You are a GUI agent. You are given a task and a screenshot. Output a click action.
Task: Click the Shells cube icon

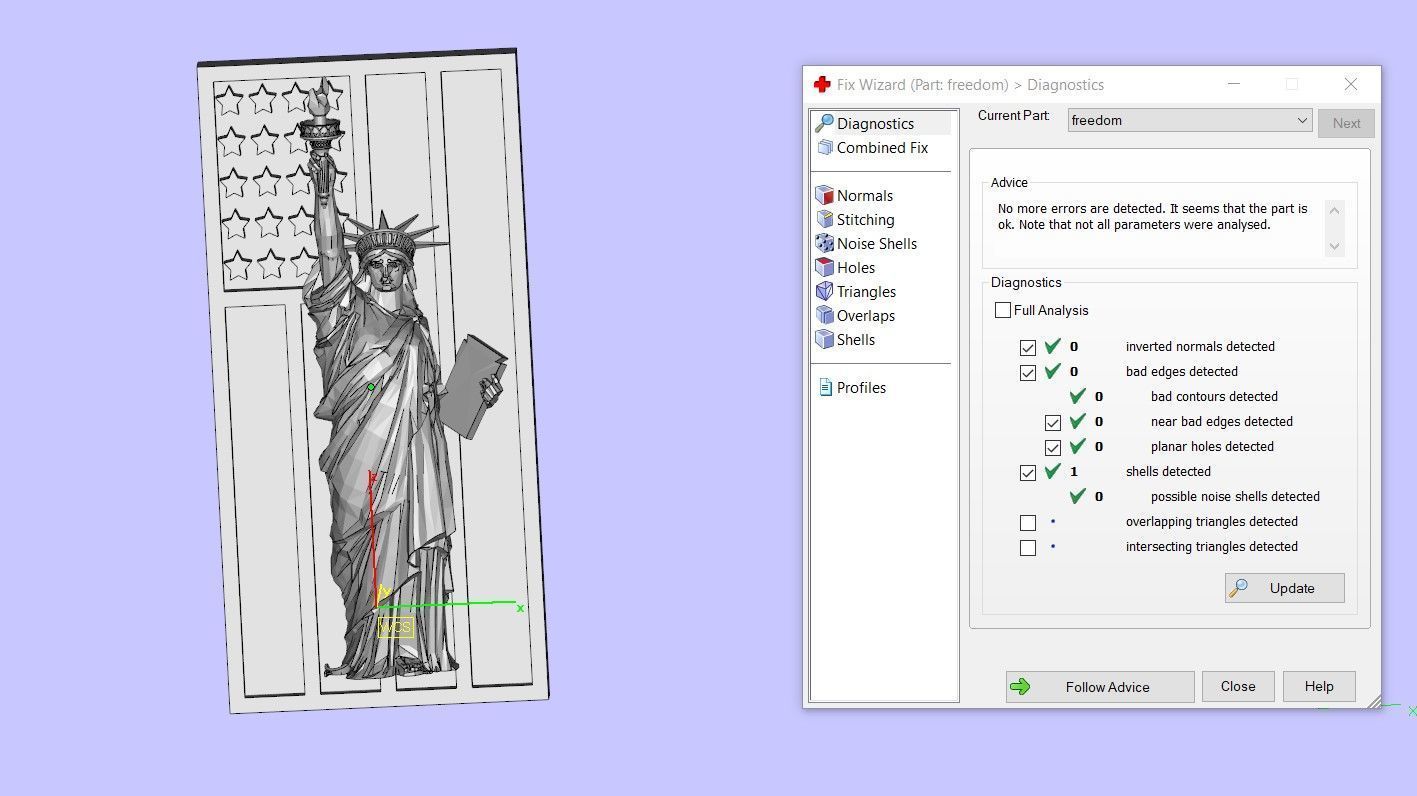coord(825,339)
